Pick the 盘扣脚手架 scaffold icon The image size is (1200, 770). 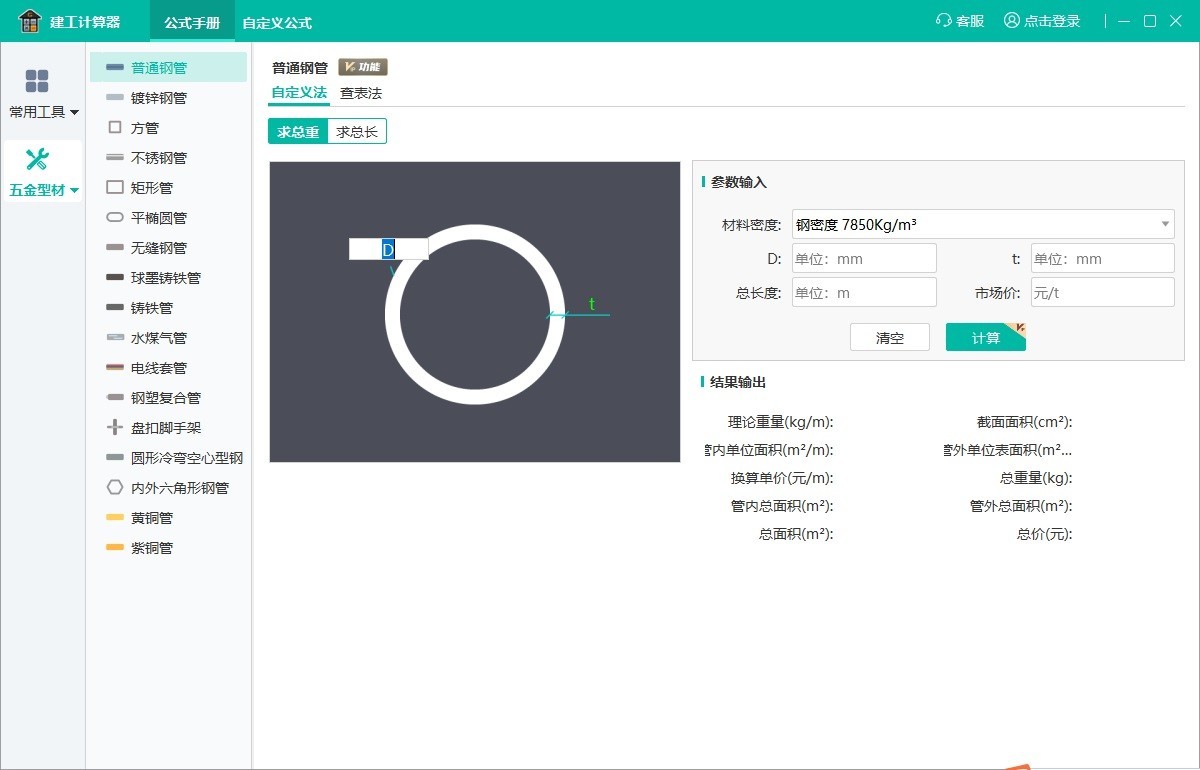click(x=114, y=428)
